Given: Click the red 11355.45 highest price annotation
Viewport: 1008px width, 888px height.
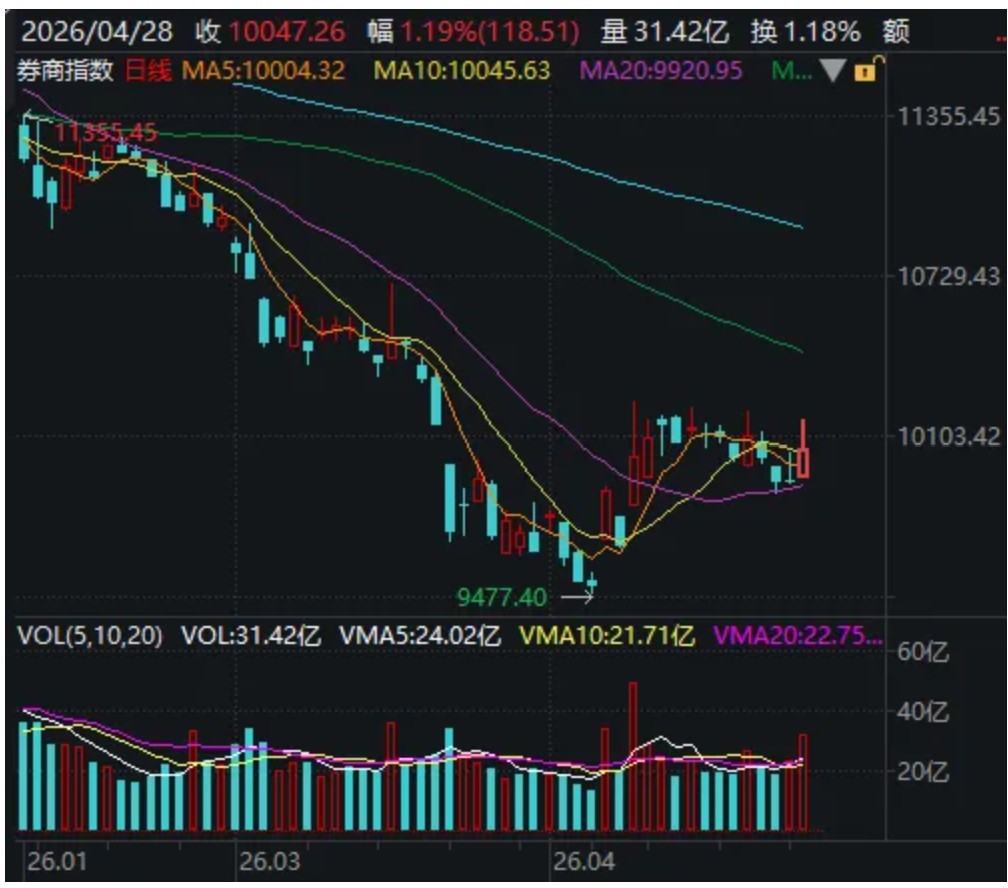Looking at the screenshot, I should click(106, 133).
